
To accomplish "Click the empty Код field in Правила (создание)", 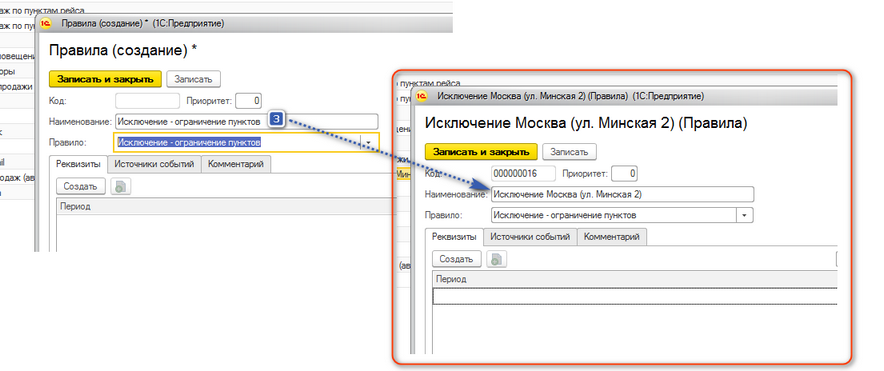I will pos(147,101).
